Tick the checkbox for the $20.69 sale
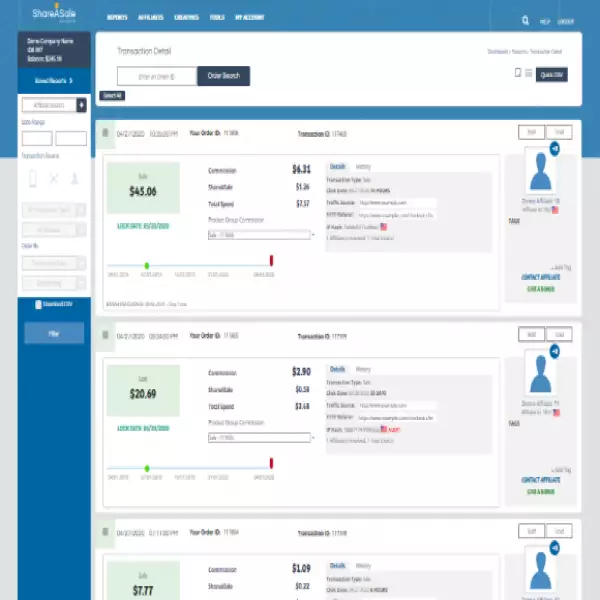 106,336
